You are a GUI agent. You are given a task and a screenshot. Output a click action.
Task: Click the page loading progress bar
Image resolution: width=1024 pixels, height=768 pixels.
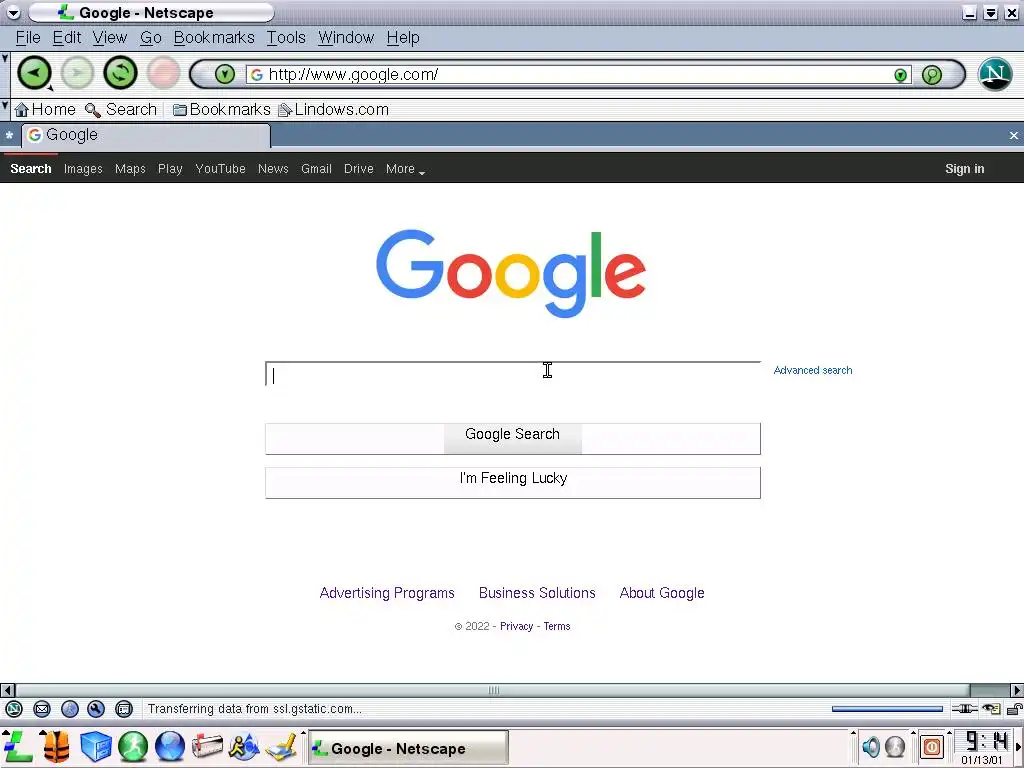pyautogui.click(x=887, y=709)
